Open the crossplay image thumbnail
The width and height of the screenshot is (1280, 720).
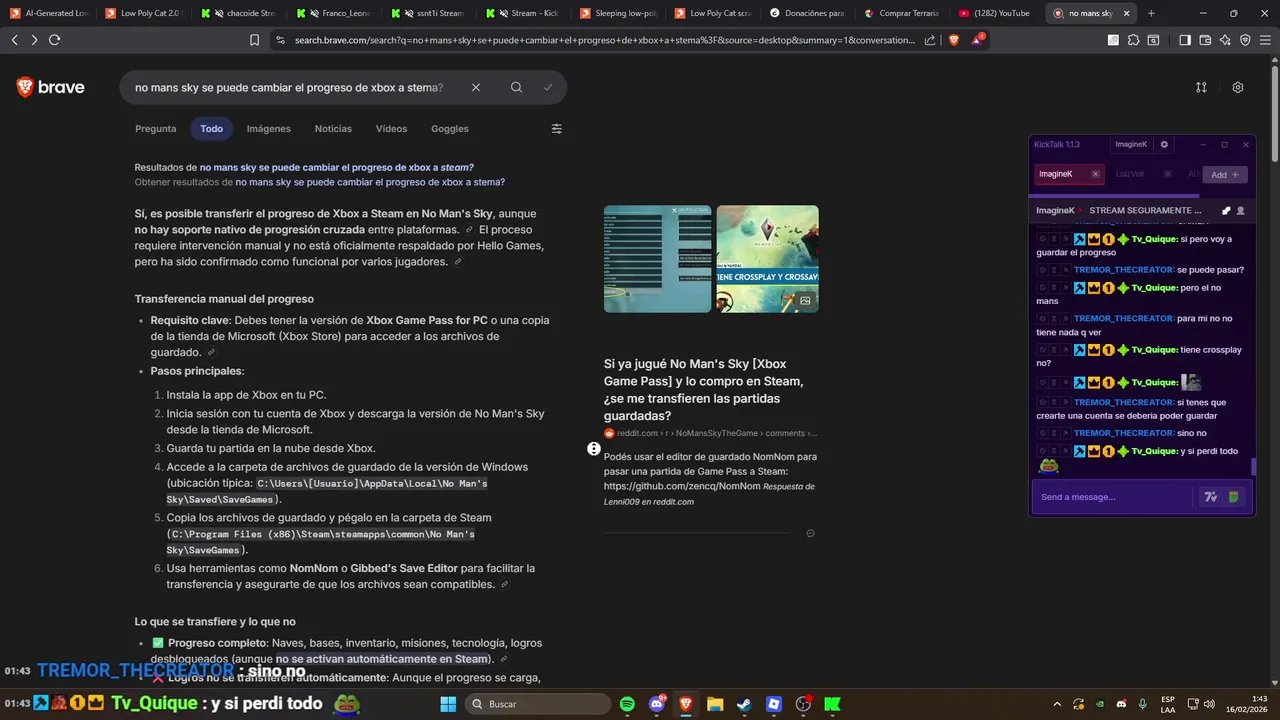[x=768, y=259]
